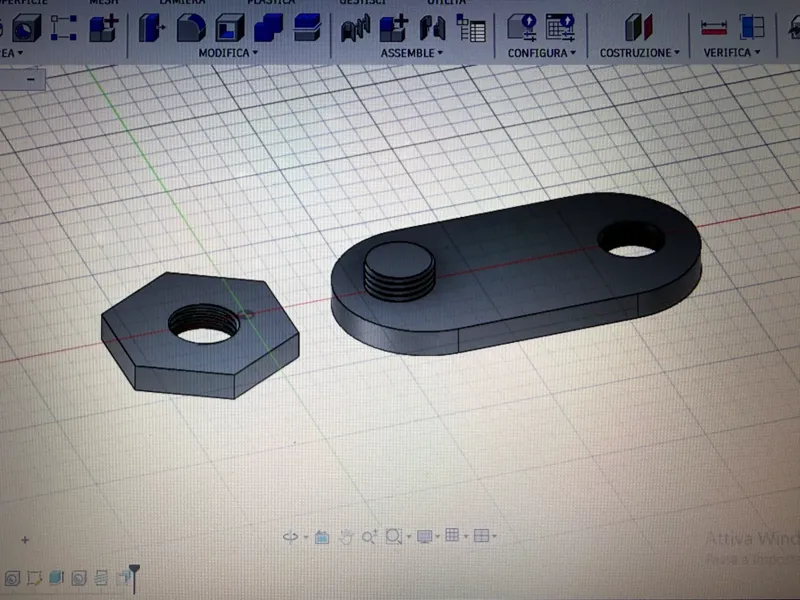Select the threaded hole in the nut
Viewport: 800px width, 600px height.
[204, 324]
